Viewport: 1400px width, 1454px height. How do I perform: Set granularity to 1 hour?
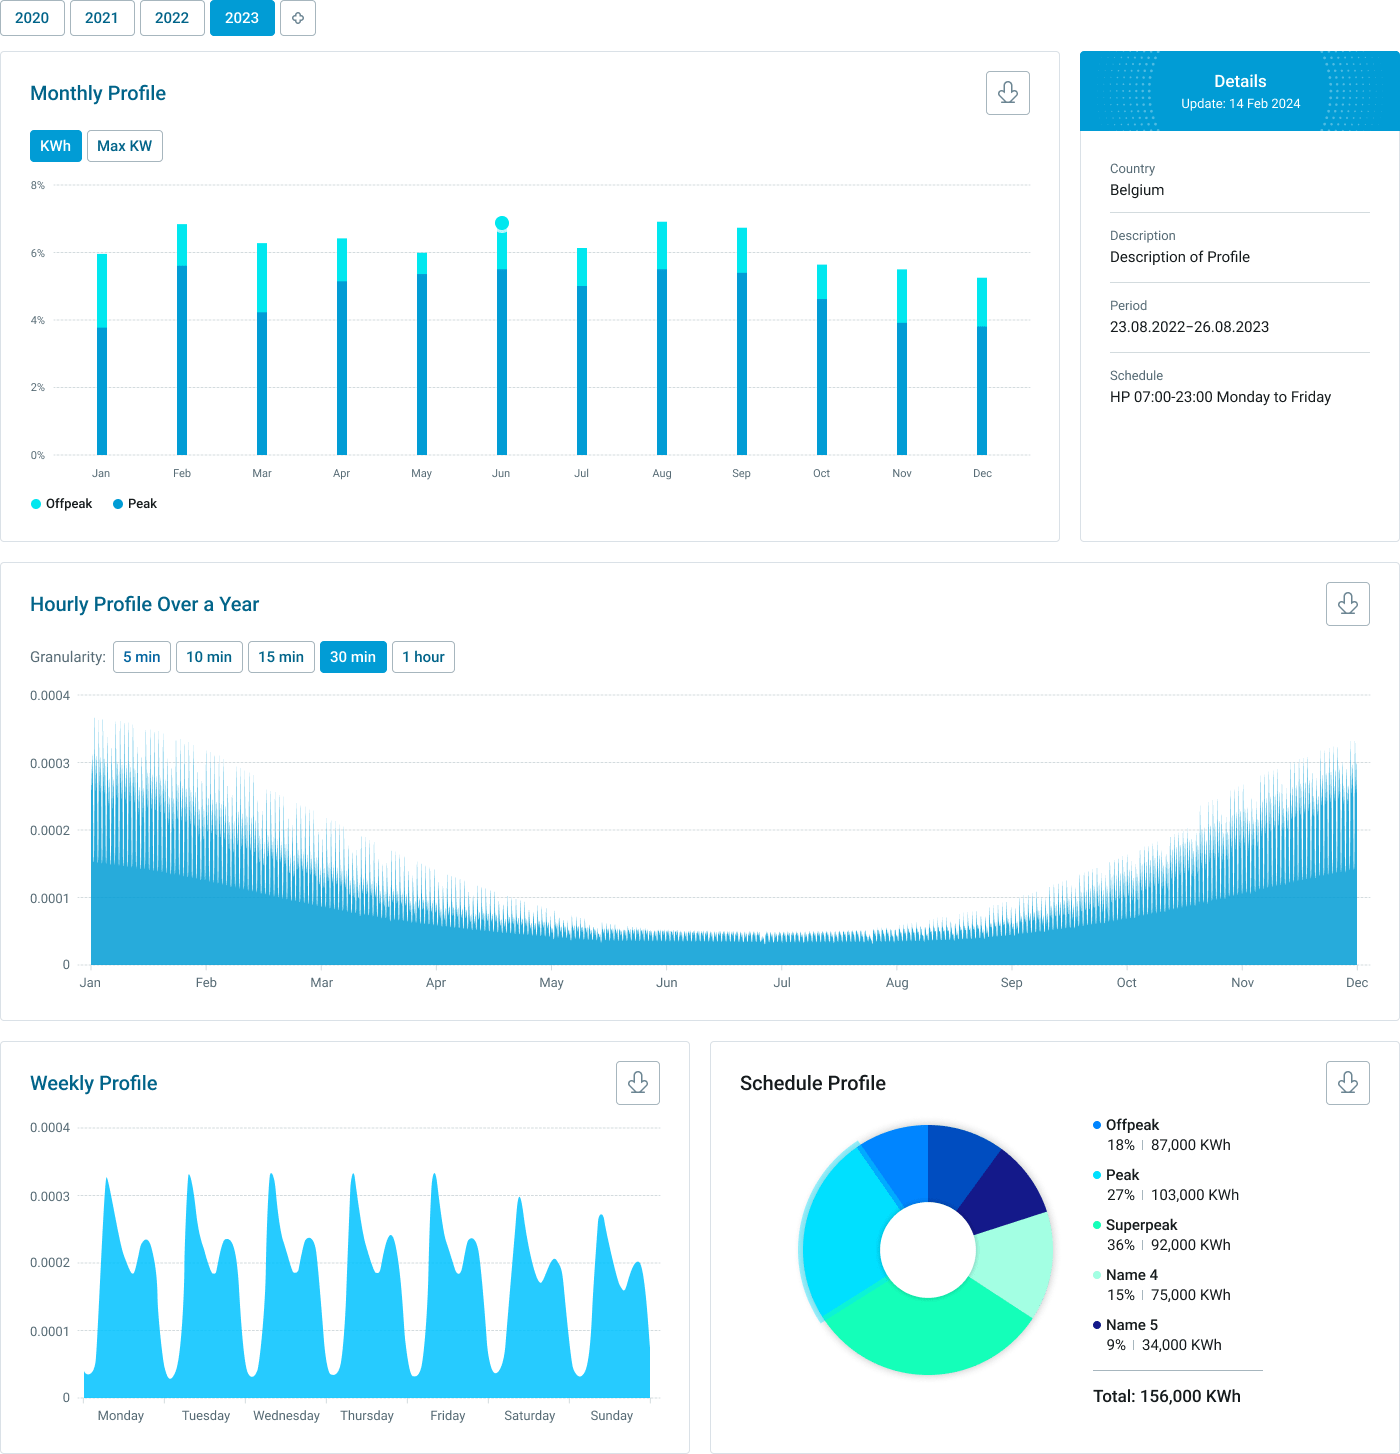pos(423,657)
